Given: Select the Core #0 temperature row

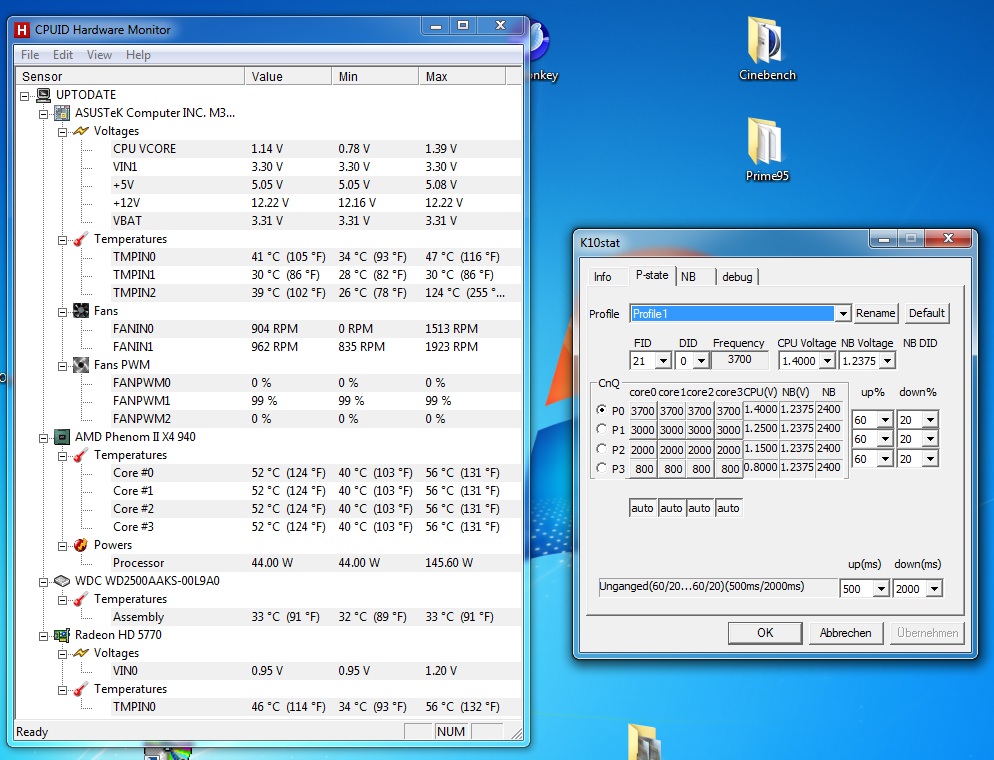Looking at the screenshot, I should tap(316, 473).
